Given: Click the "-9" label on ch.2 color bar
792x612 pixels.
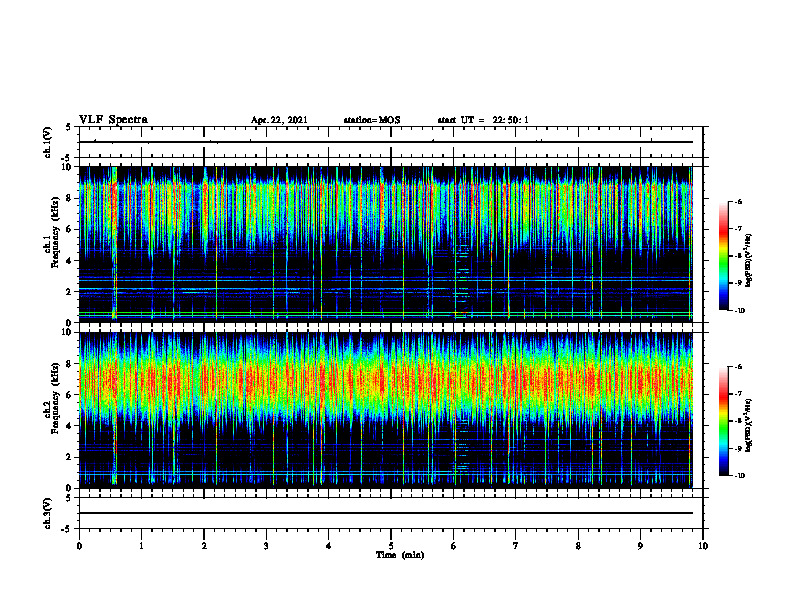Looking at the screenshot, I should [738, 448].
